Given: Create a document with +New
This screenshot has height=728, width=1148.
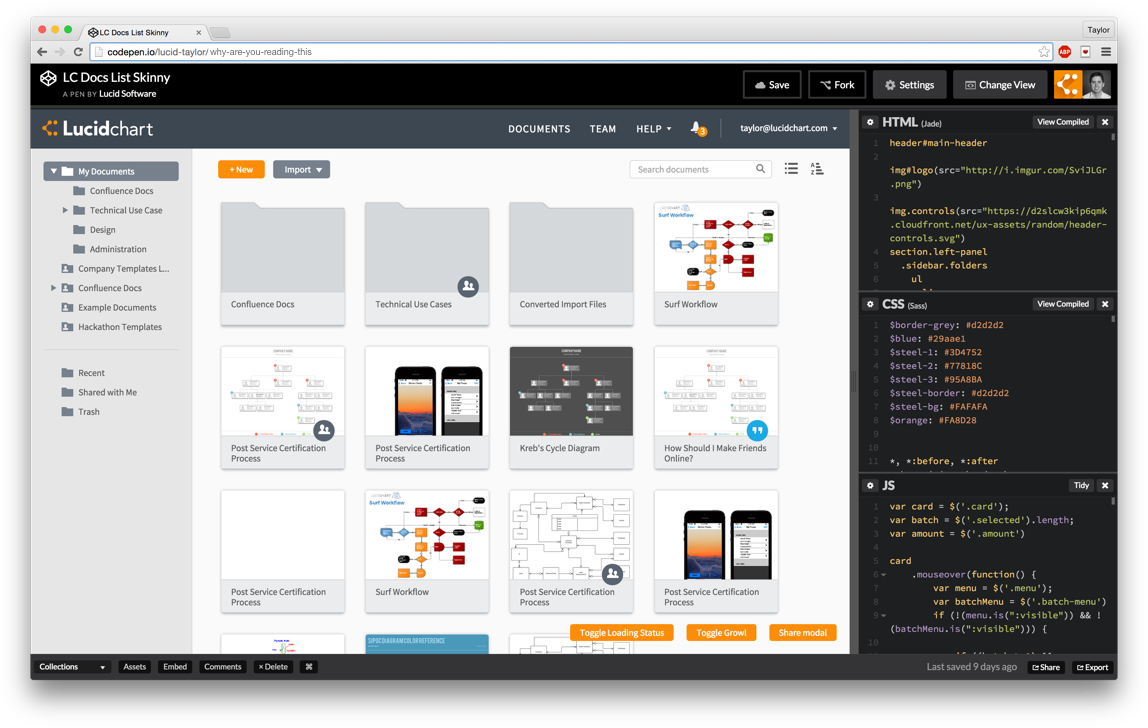Looking at the screenshot, I should 241,169.
